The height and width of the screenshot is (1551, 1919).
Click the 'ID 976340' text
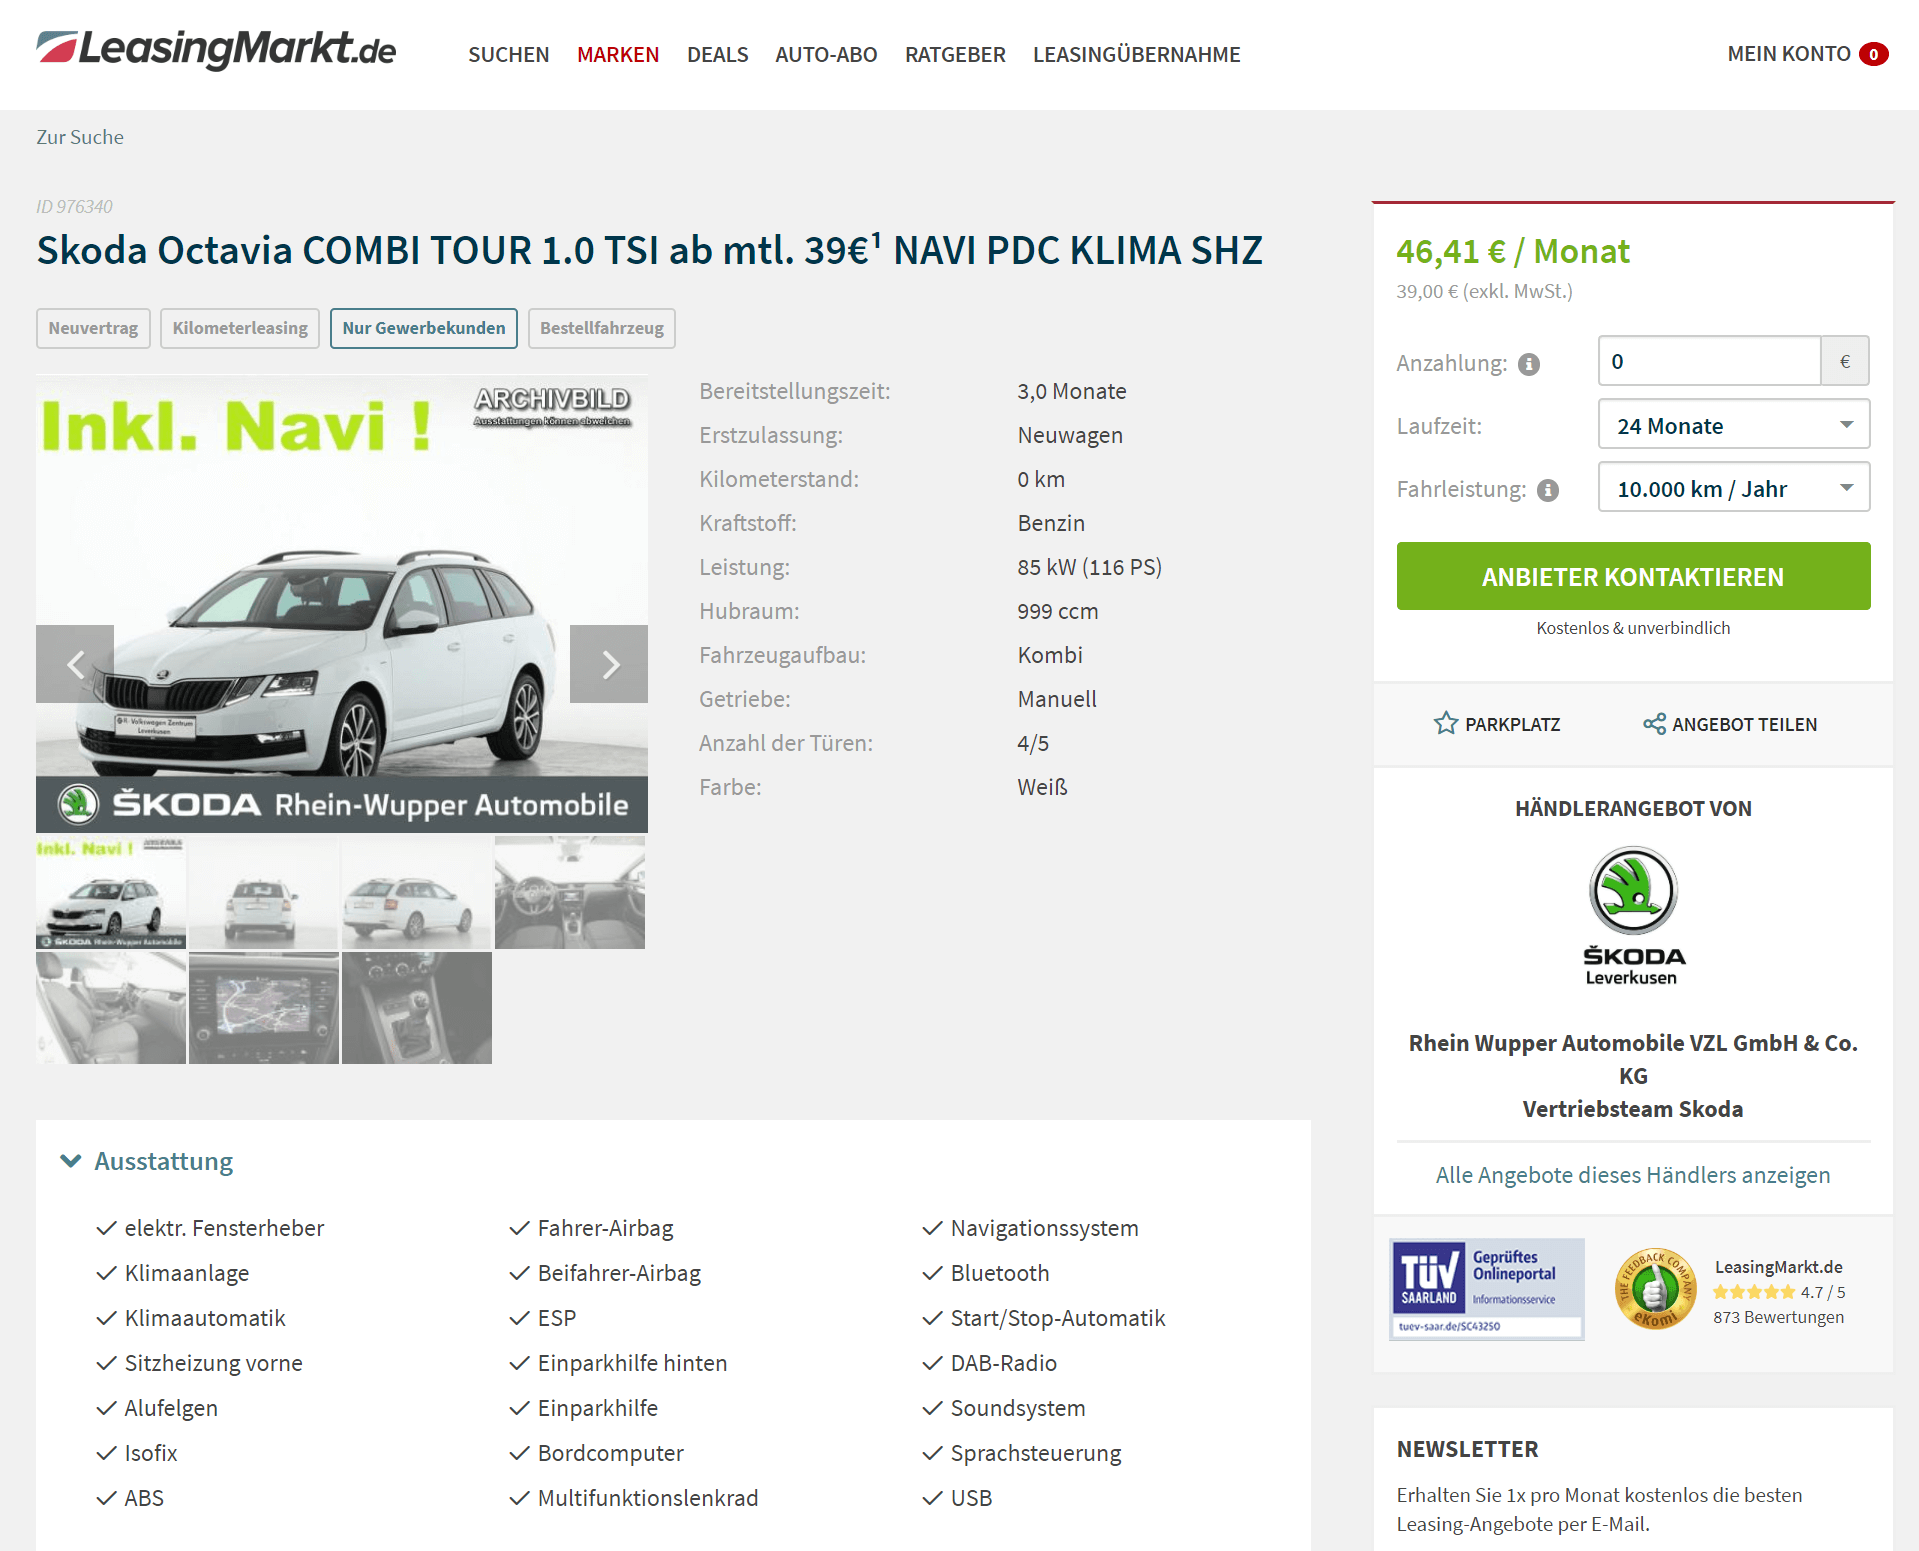74,206
